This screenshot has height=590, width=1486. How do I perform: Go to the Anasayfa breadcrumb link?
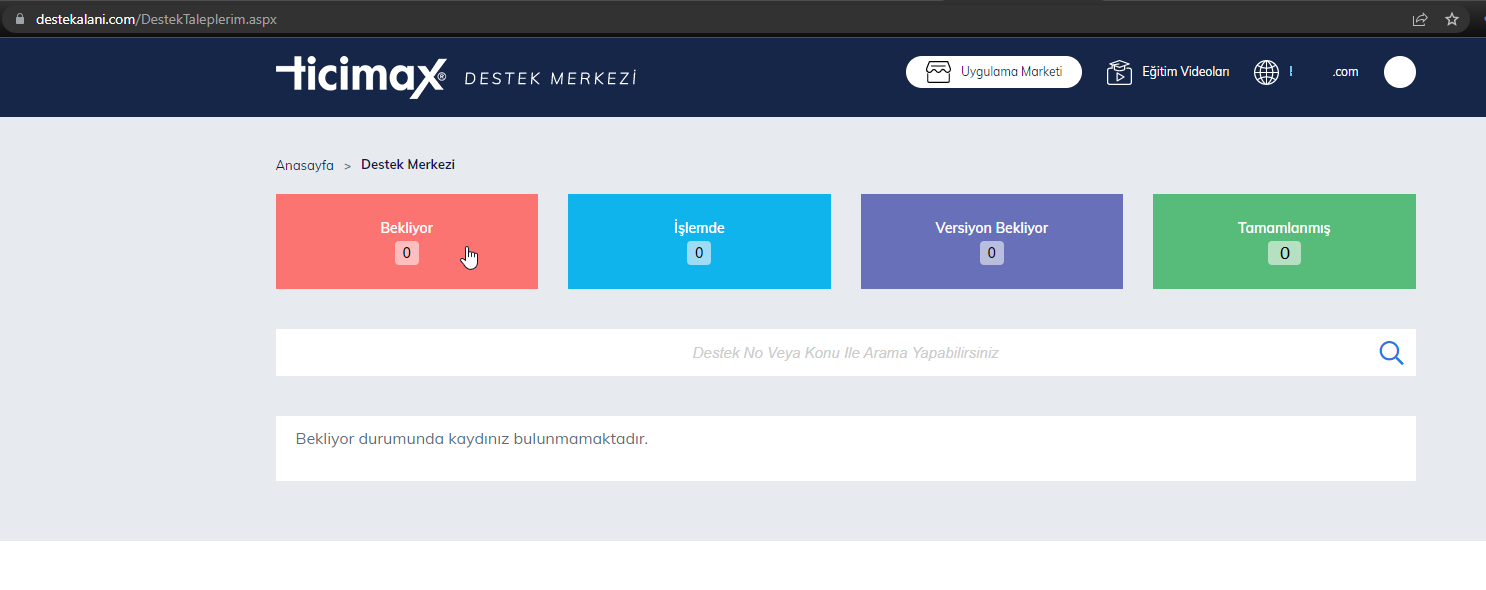click(305, 165)
